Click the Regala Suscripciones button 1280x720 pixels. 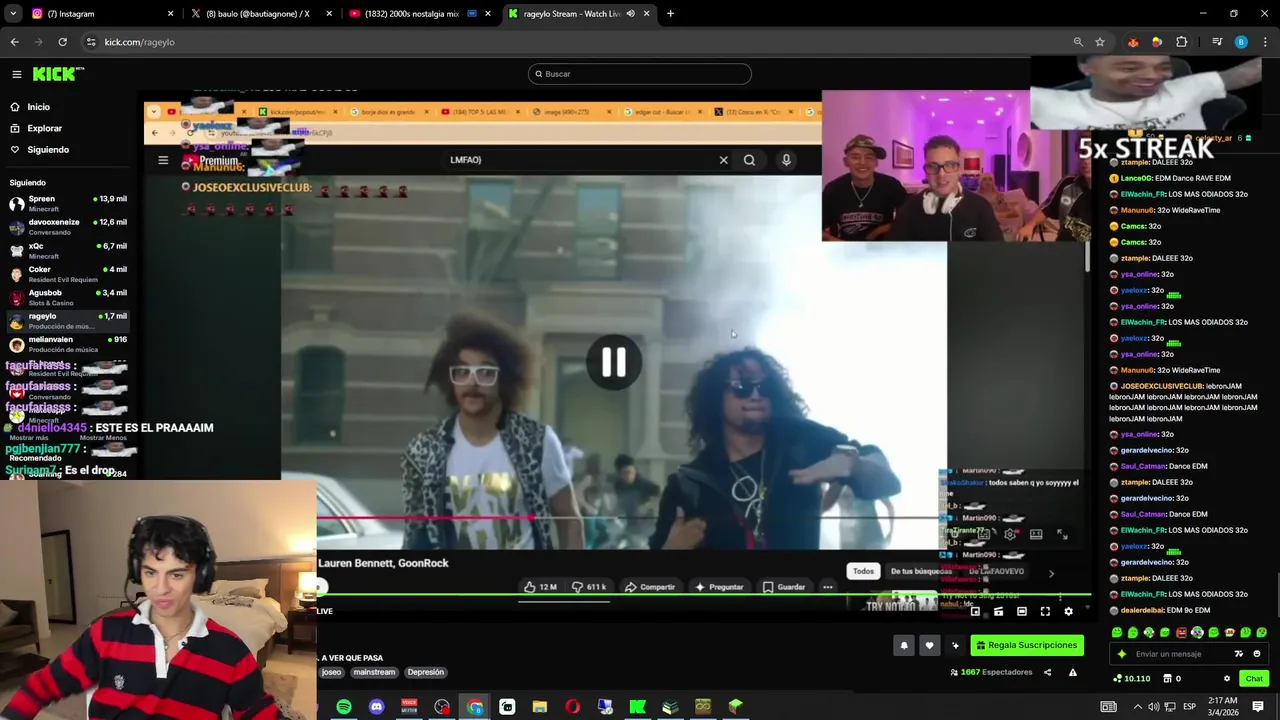[x=1027, y=645]
